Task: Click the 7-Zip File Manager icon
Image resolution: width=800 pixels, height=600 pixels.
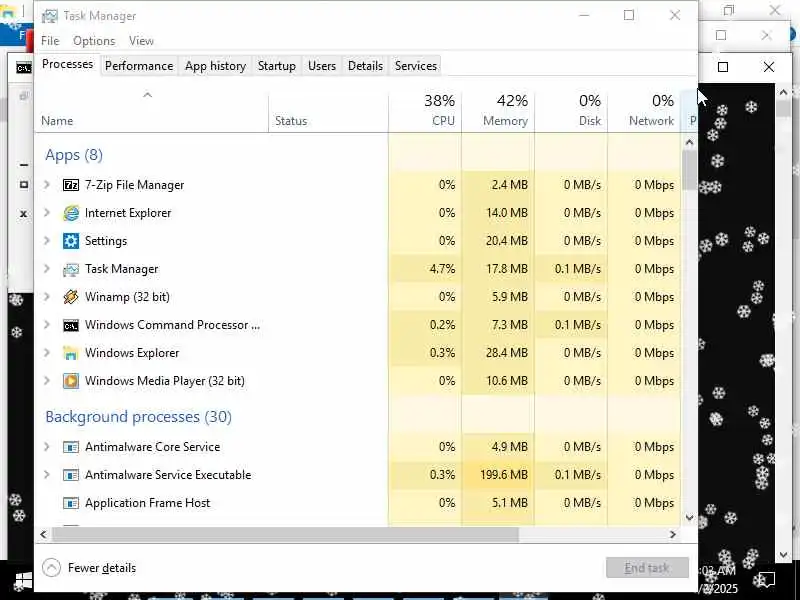Action: coord(71,185)
